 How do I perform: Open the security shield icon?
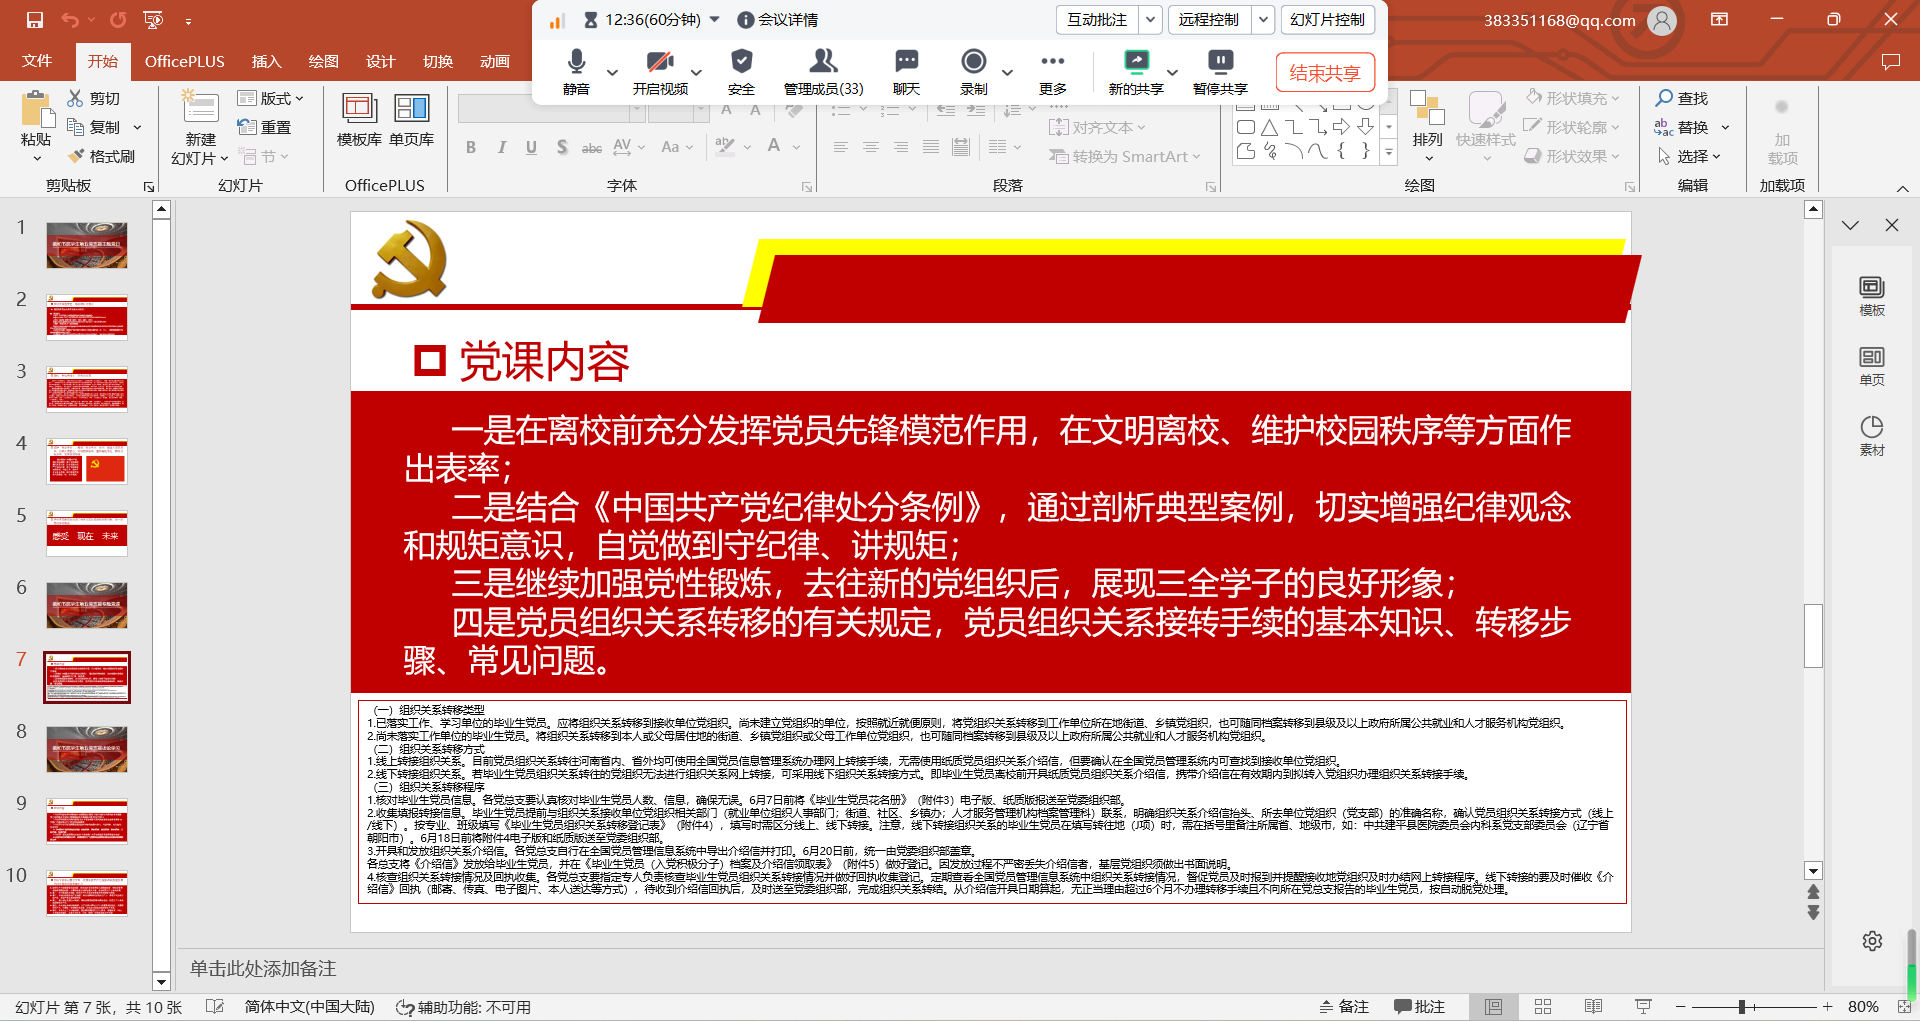(741, 71)
